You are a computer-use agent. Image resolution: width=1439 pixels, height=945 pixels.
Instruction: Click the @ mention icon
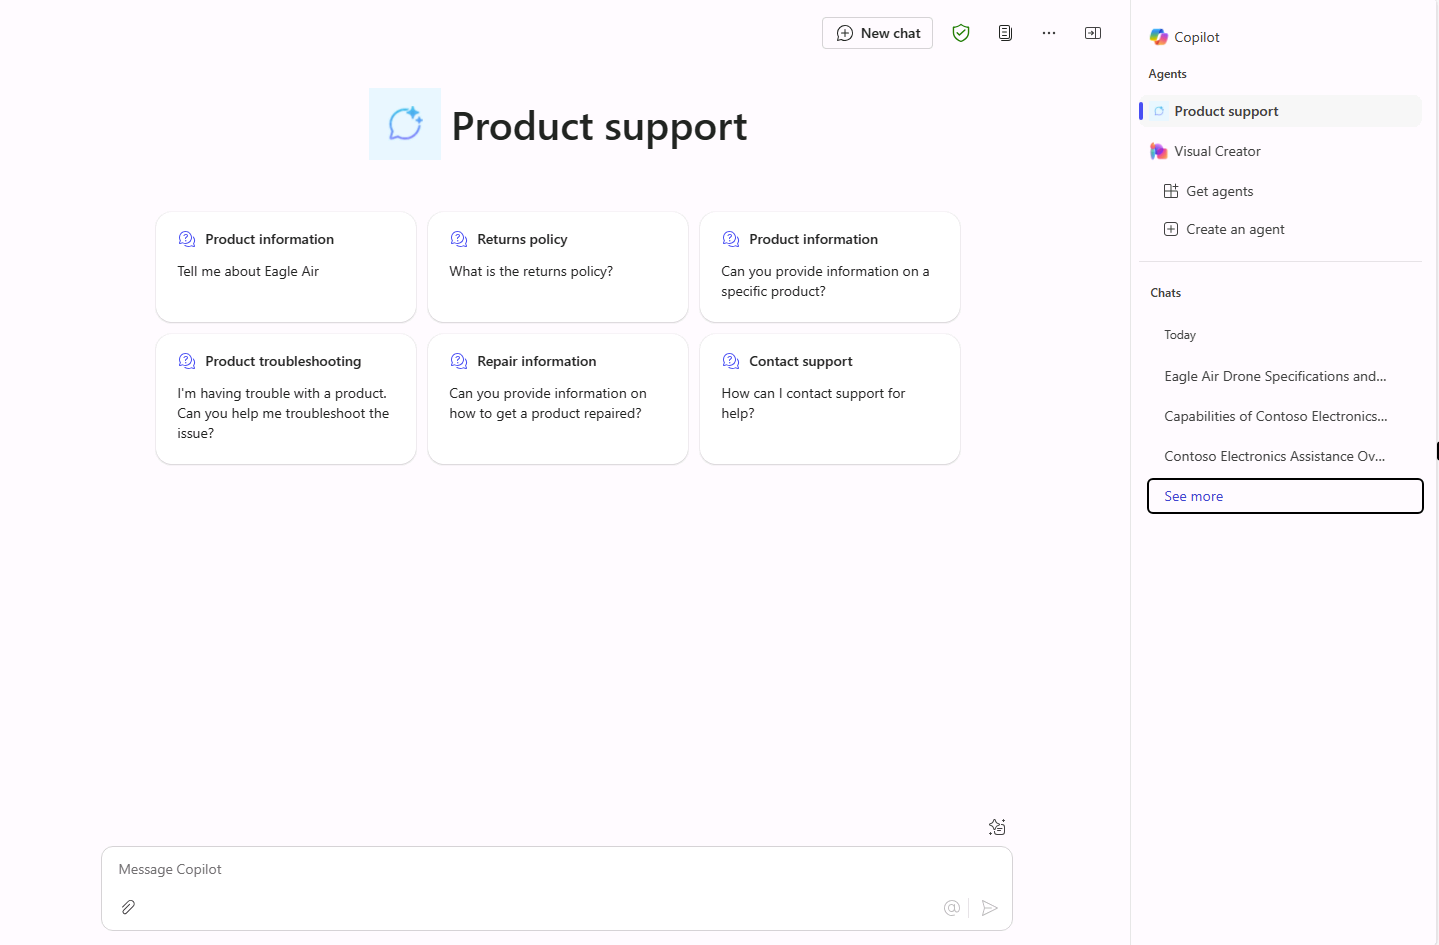[952, 908]
